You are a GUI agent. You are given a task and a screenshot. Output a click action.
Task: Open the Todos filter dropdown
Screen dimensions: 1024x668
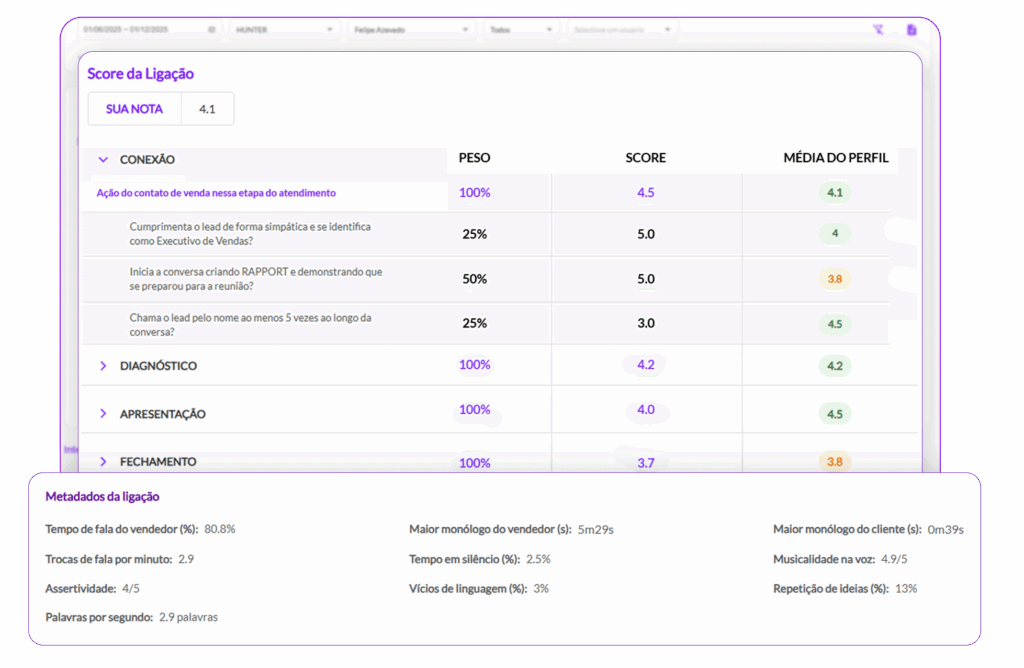click(520, 30)
